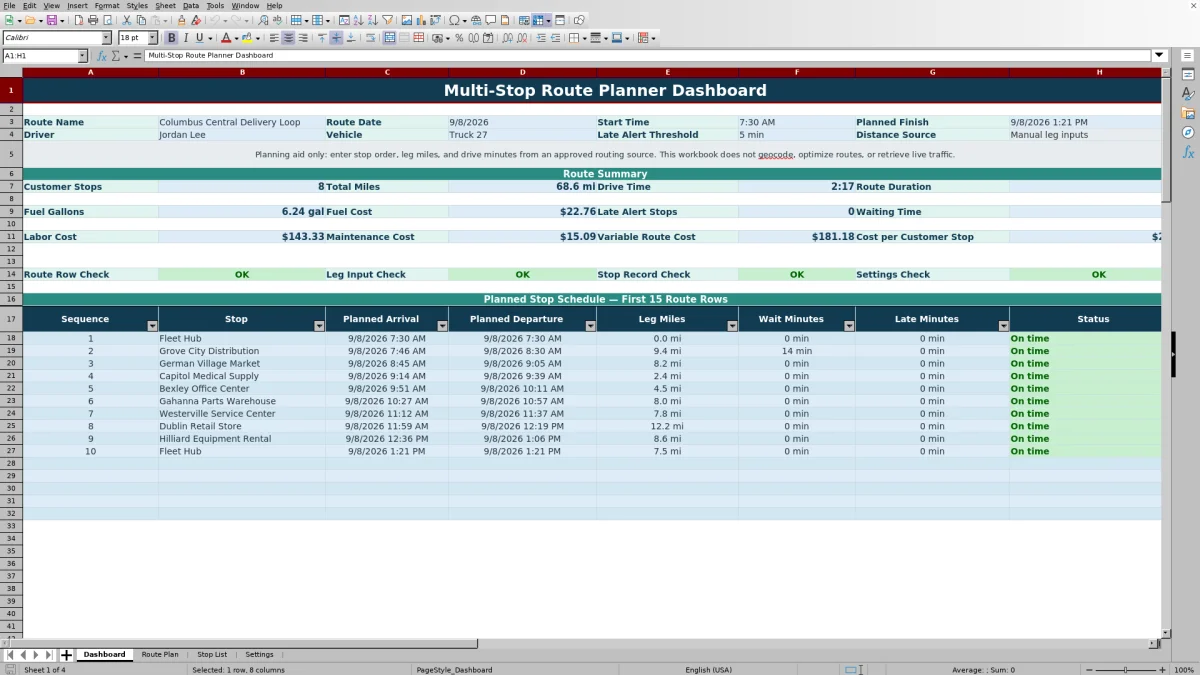Toggle Center Vertically alignment

(336, 38)
